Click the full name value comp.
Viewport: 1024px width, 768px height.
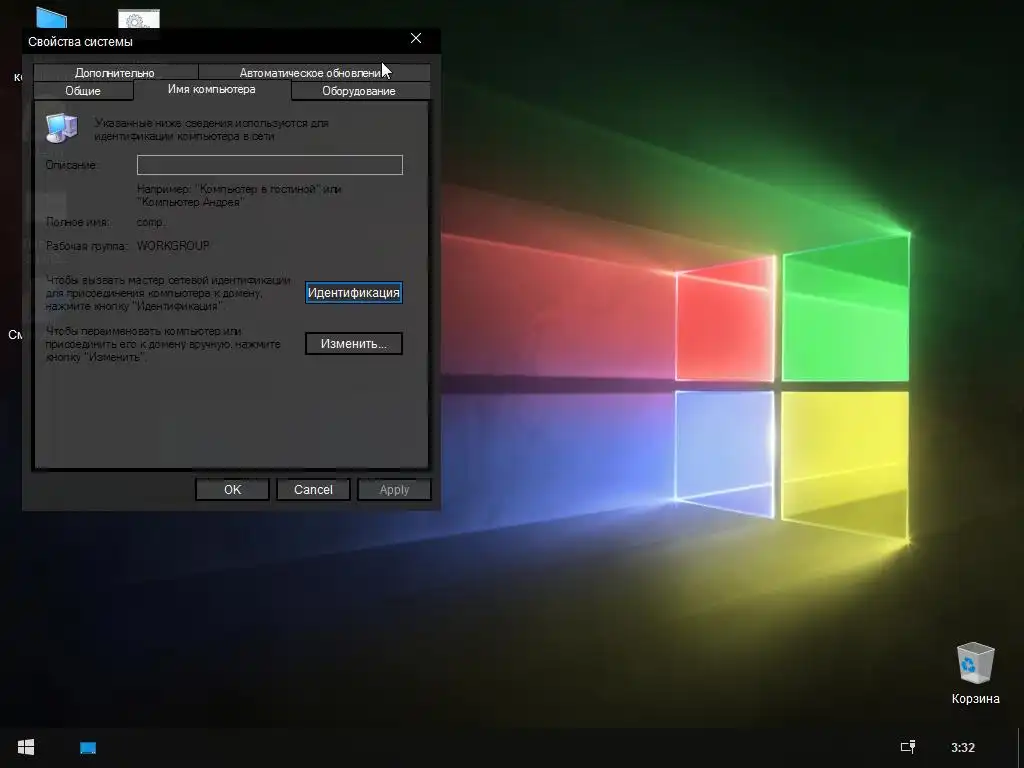tap(151, 222)
